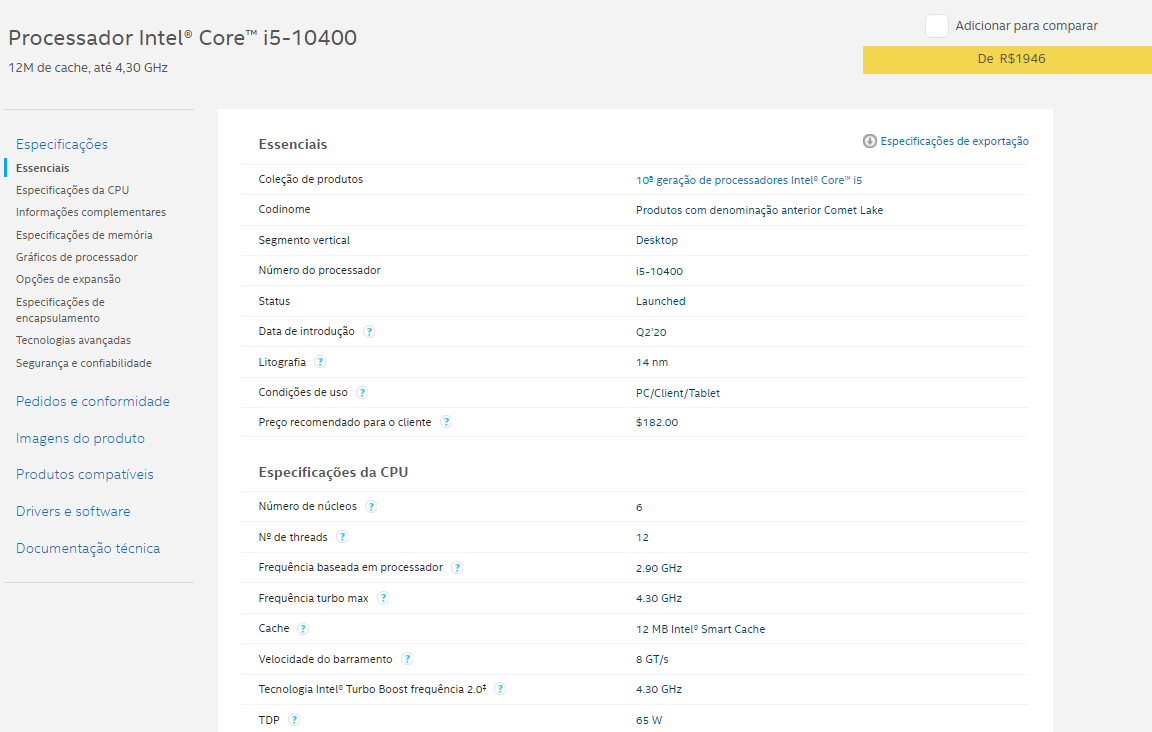Viewport: 1152px width, 732px height.
Task: Click the Desktop segment value
Action: tap(657, 240)
